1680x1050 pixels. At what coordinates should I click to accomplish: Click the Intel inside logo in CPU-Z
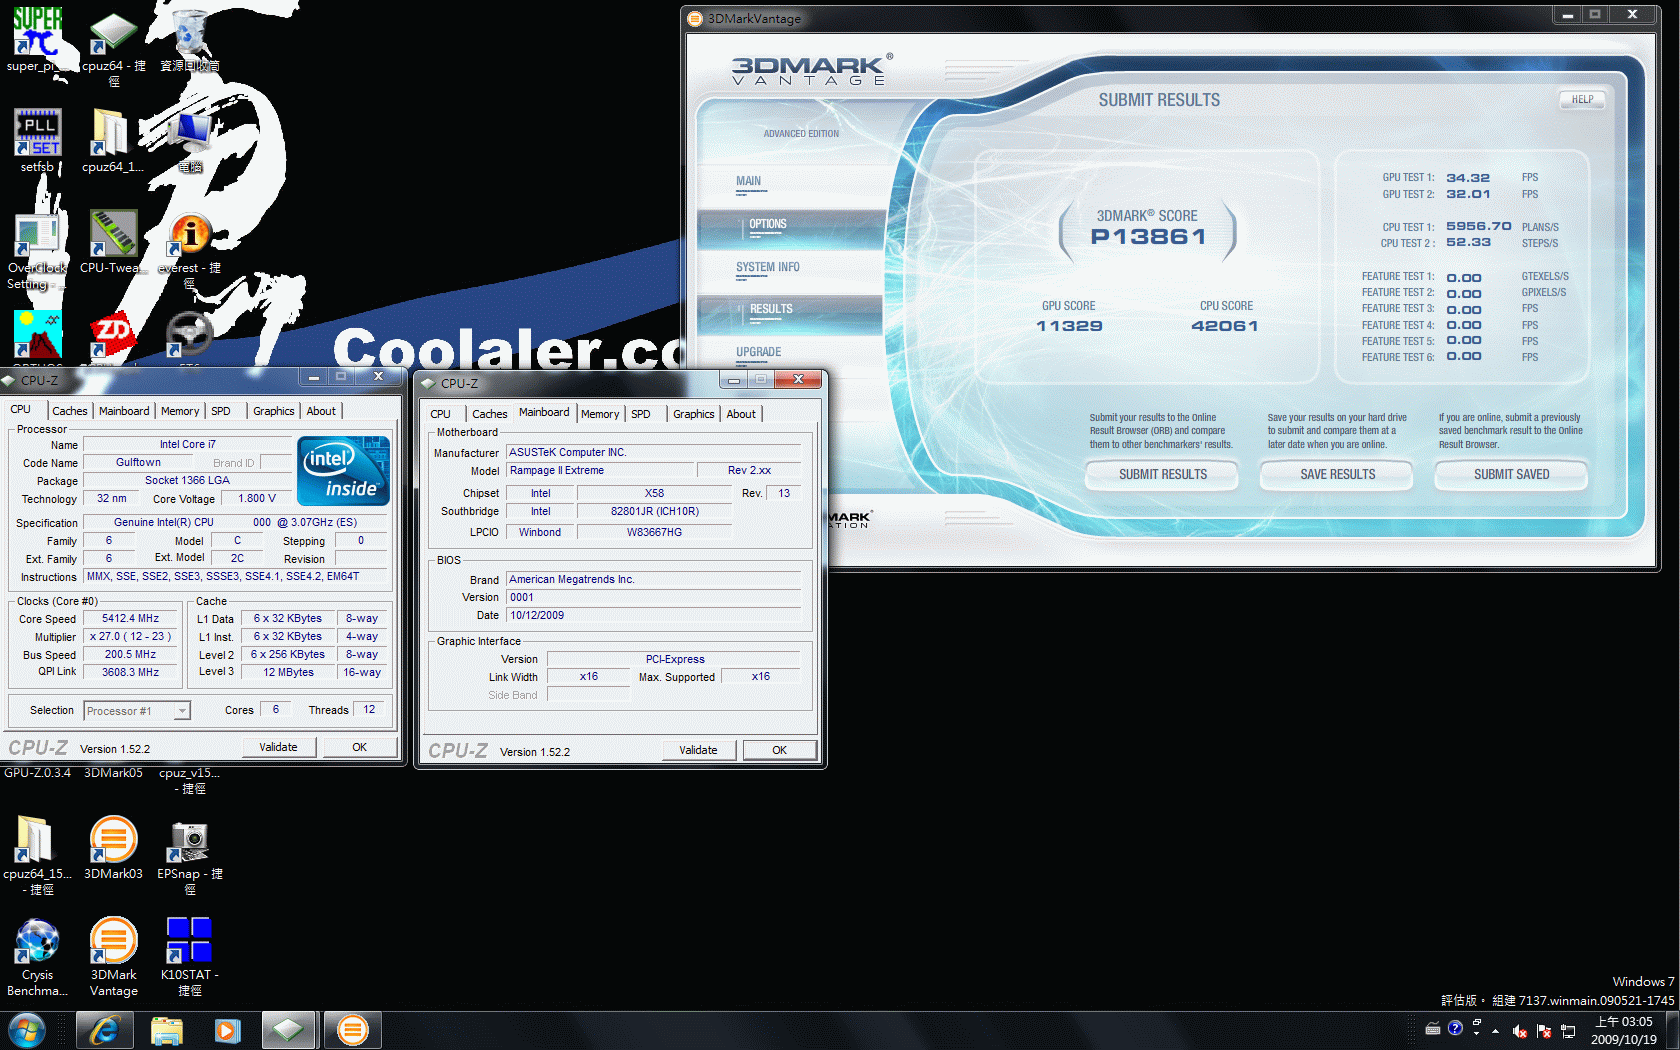(x=343, y=471)
